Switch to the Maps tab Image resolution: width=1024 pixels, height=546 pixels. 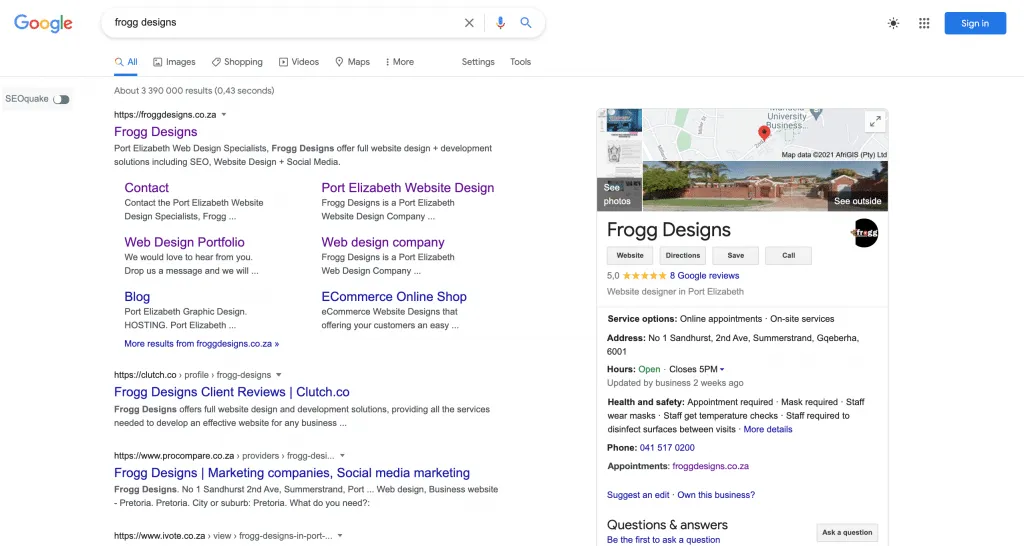[x=353, y=62]
